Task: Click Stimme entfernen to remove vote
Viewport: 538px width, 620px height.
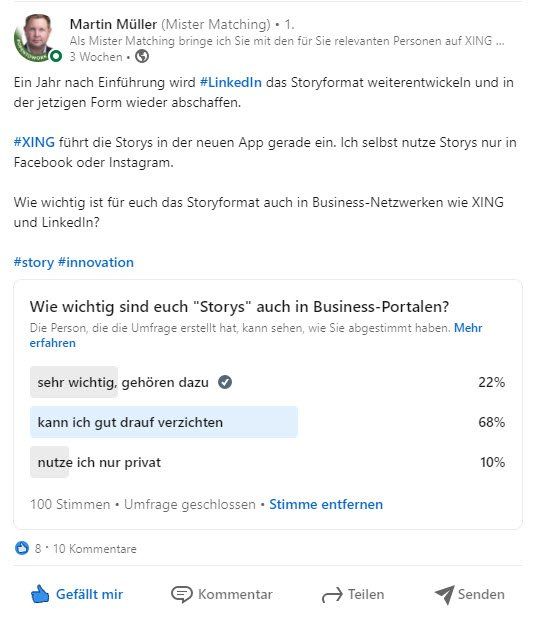Action: pyautogui.click(x=326, y=505)
